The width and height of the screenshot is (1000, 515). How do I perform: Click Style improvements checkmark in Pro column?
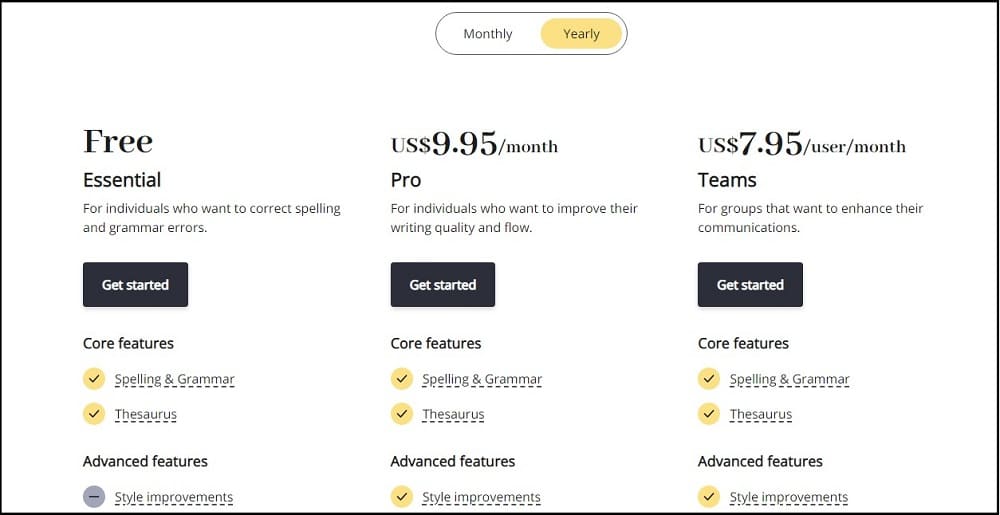pyautogui.click(x=402, y=497)
